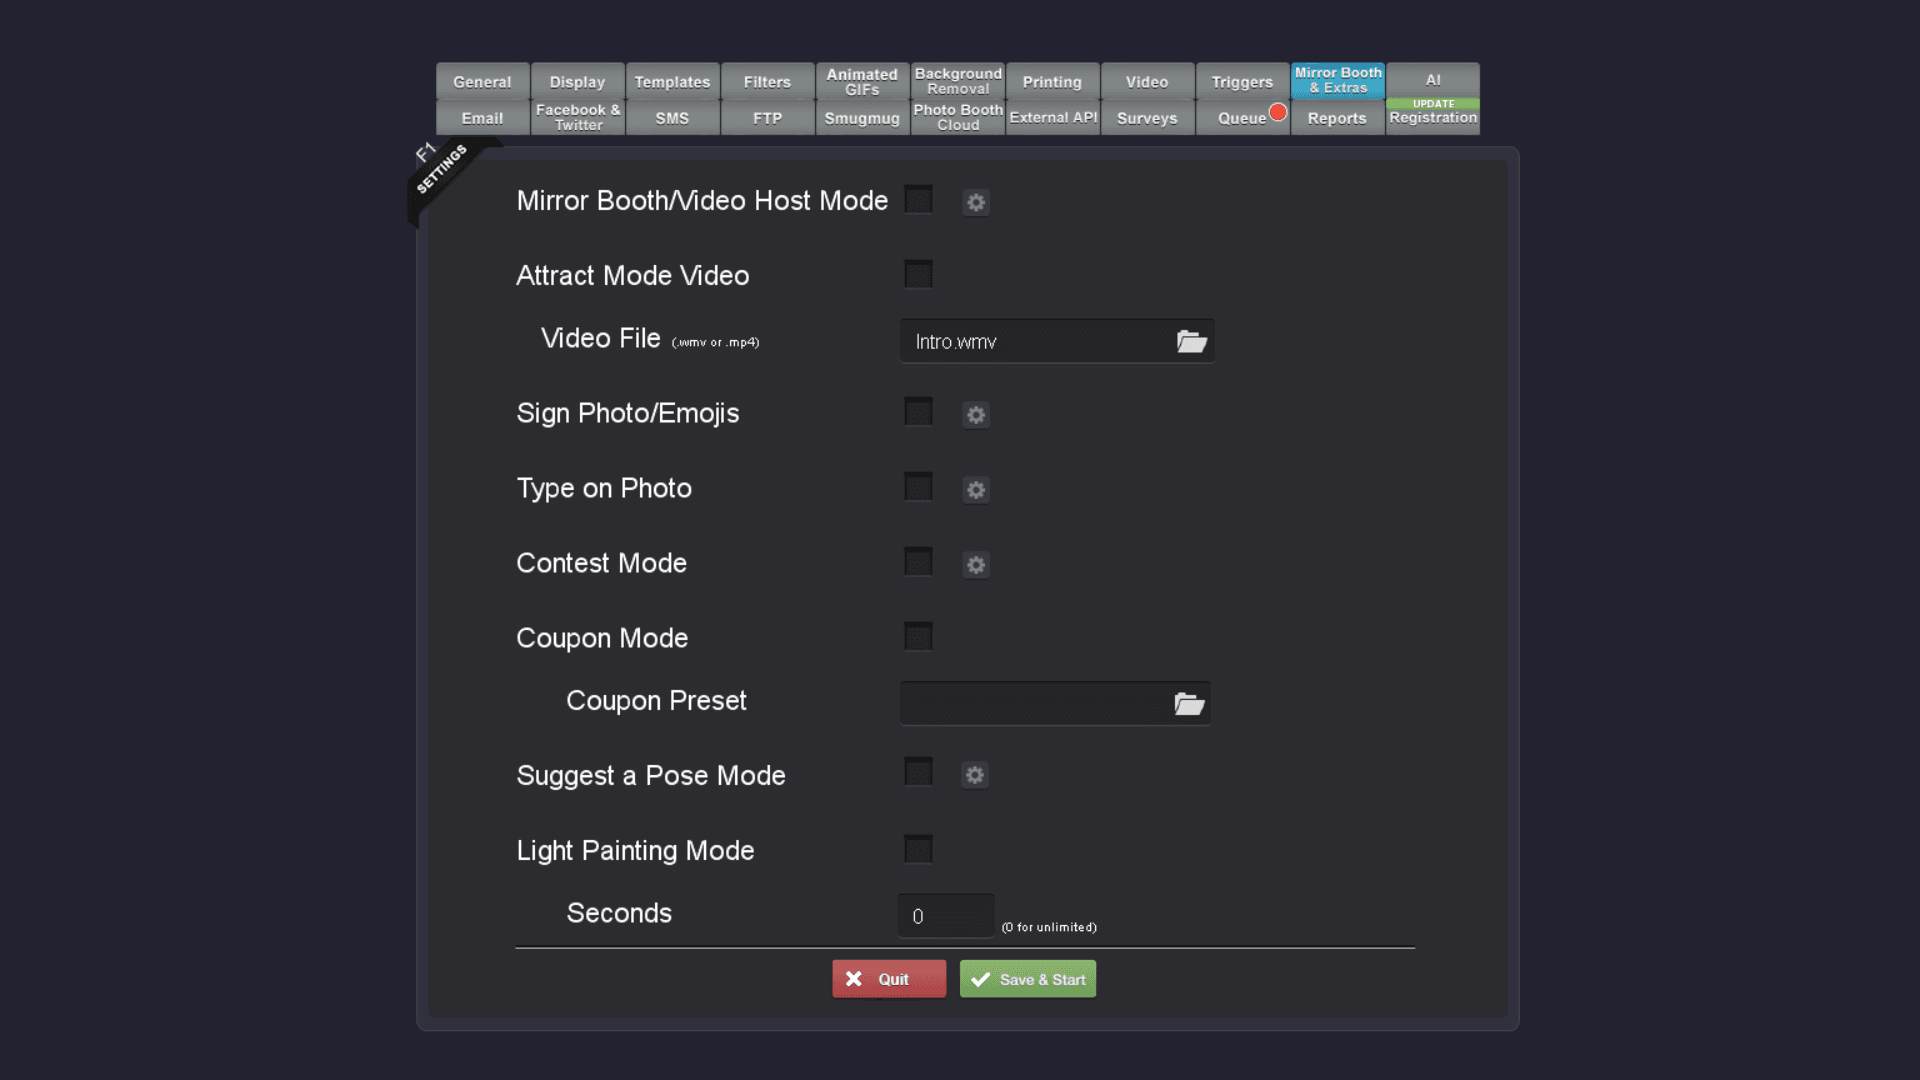
Task: Browse for Coupon Preset with folder icon
Action: (1189, 704)
